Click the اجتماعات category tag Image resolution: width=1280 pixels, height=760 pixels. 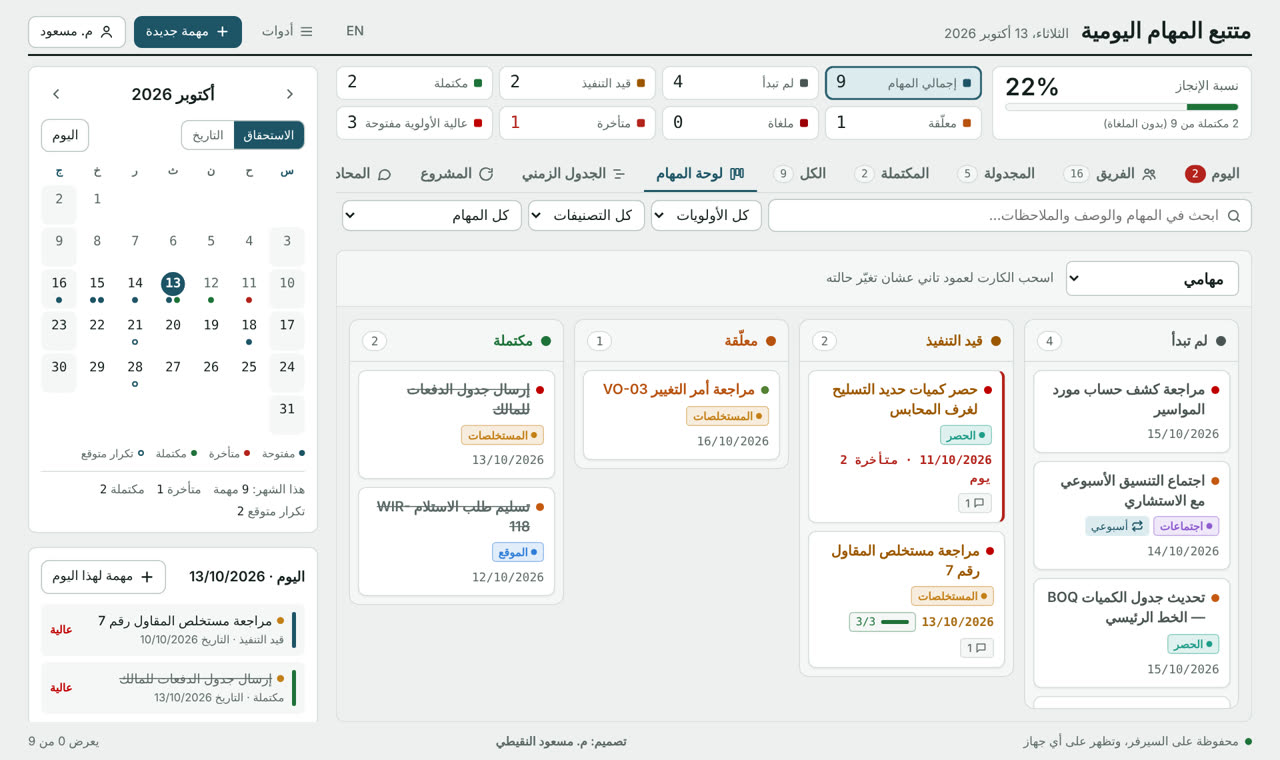(x=1186, y=526)
